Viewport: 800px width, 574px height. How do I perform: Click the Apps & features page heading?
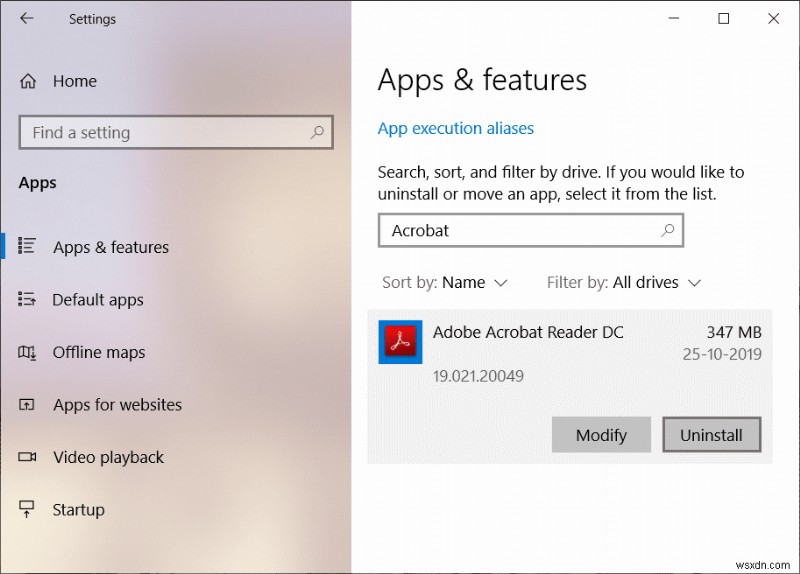click(x=482, y=80)
